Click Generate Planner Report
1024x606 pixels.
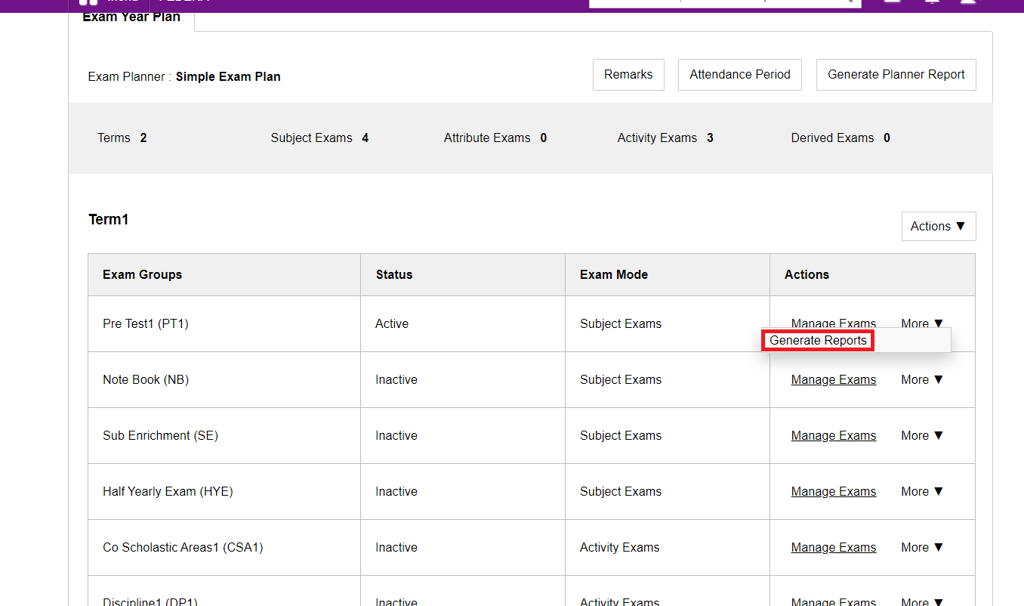click(895, 75)
